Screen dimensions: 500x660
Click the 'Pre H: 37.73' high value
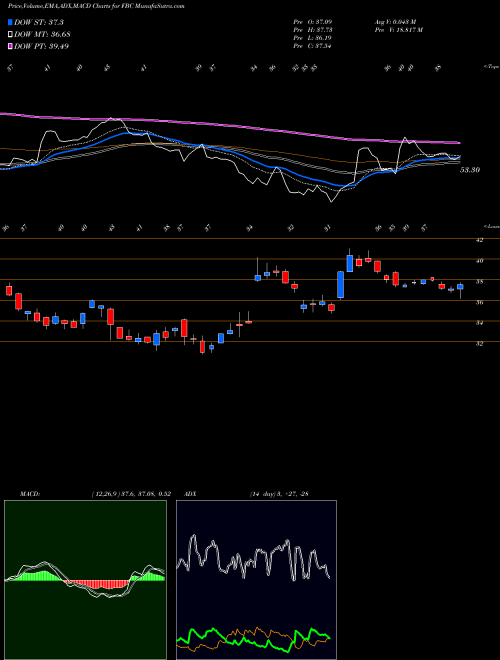click(x=312, y=30)
